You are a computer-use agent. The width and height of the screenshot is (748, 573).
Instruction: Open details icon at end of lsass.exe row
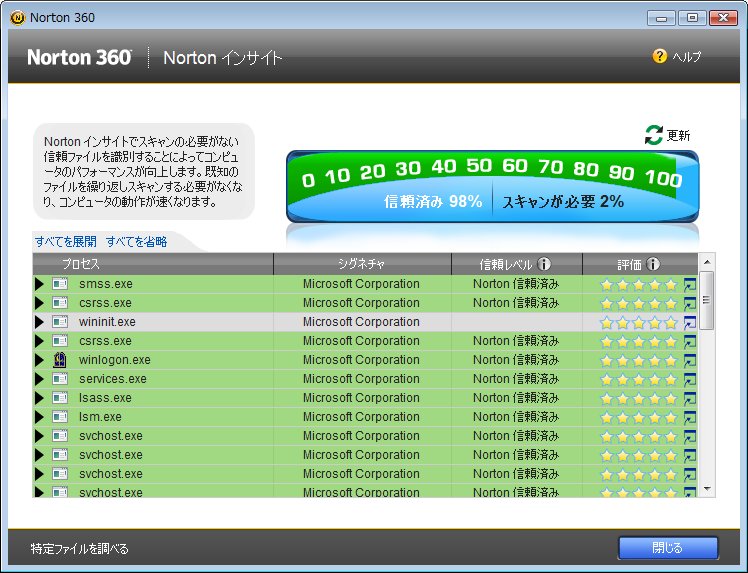[x=690, y=399]
